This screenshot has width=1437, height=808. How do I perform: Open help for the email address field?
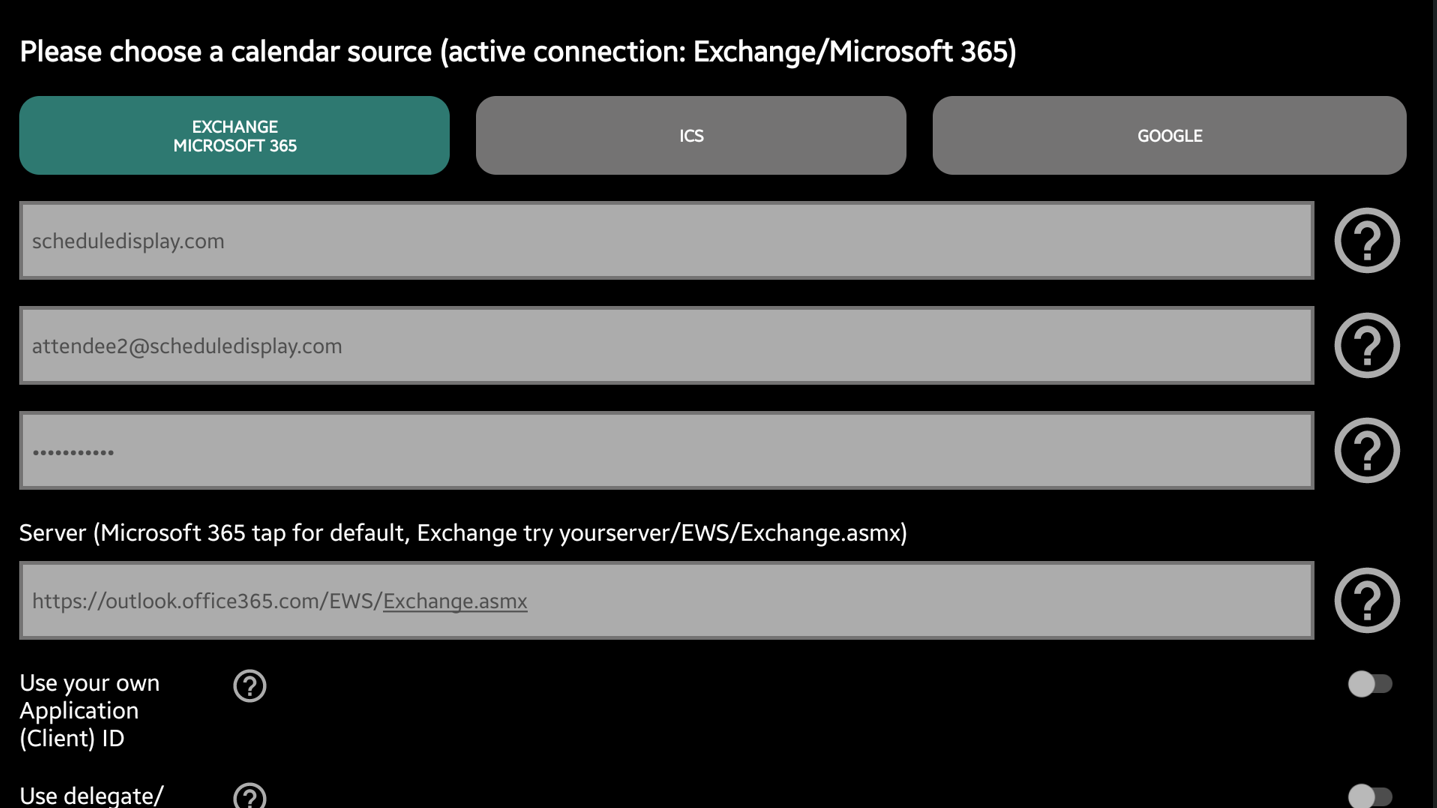point(1366,346)
